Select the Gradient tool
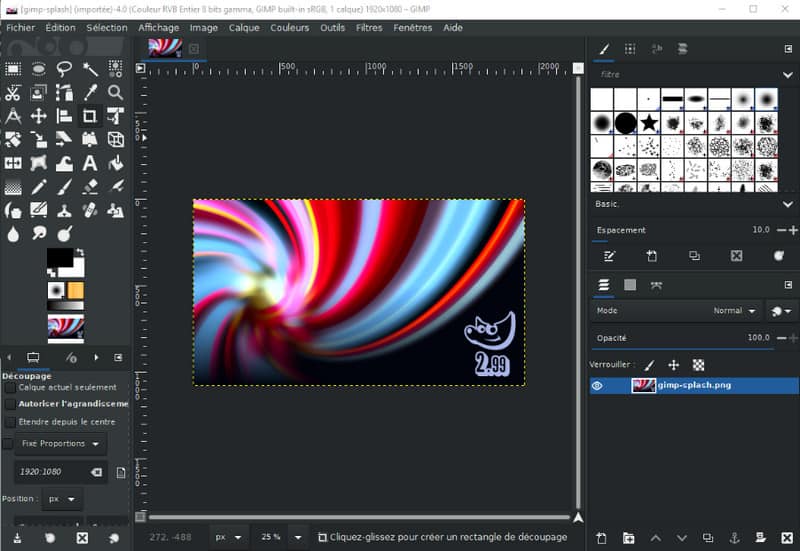This screenshot has width=800, height=551. pos(13,187)
